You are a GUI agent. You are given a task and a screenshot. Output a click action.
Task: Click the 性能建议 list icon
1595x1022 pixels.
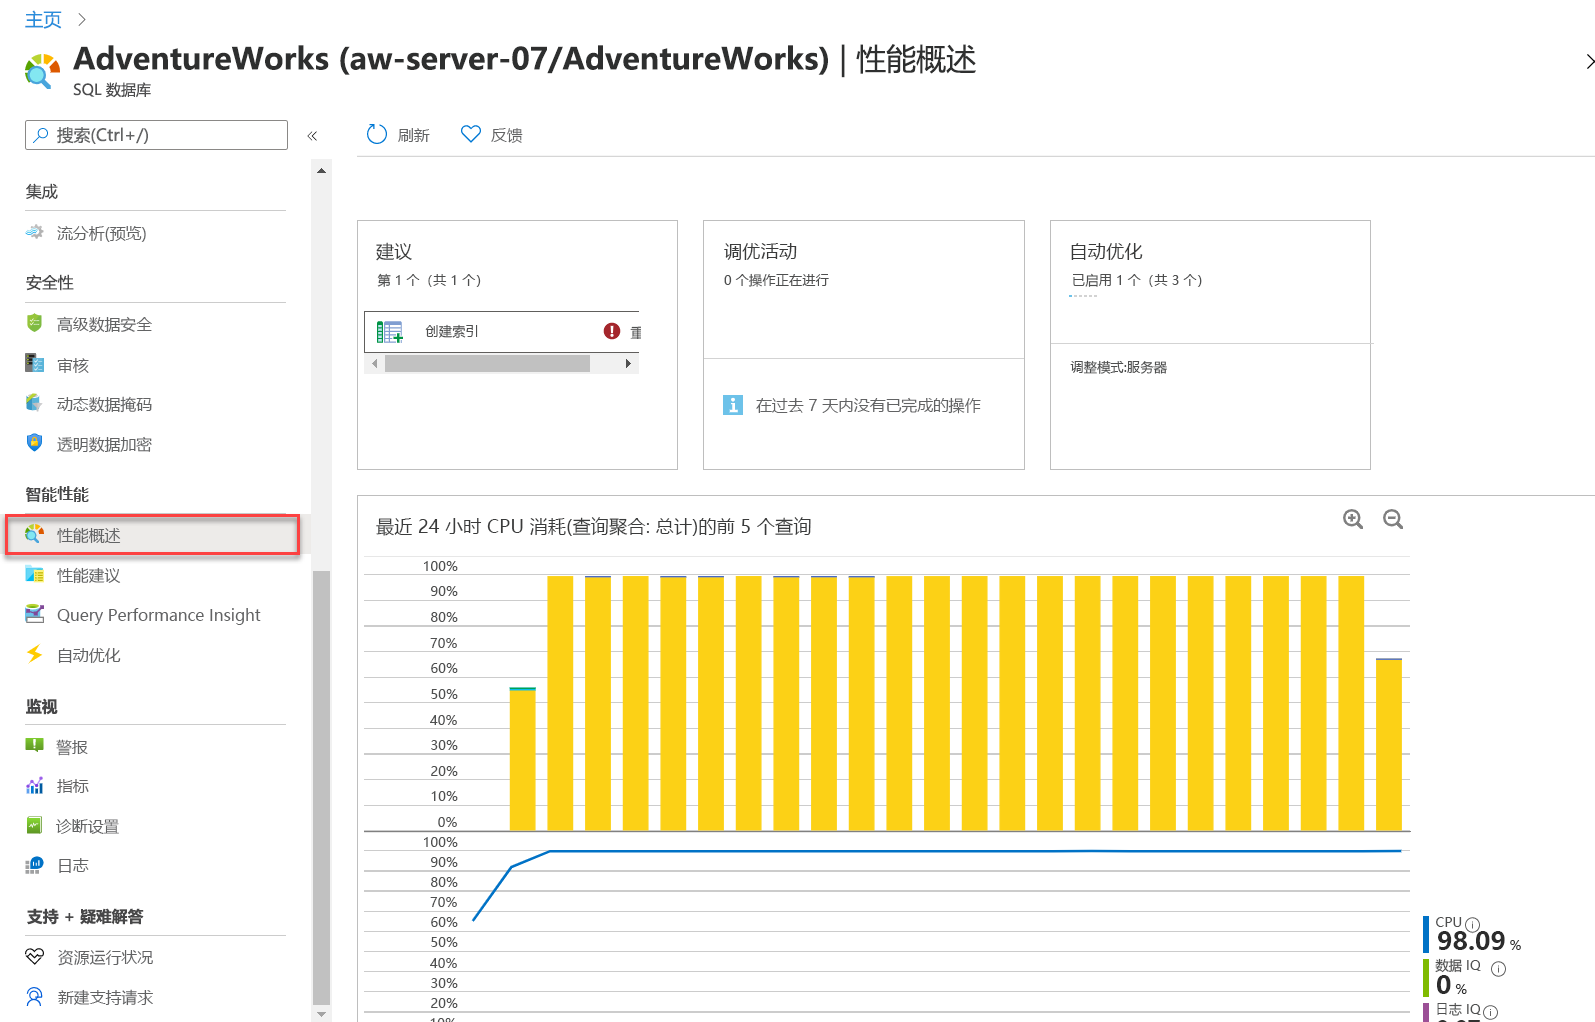pos(35,574)
